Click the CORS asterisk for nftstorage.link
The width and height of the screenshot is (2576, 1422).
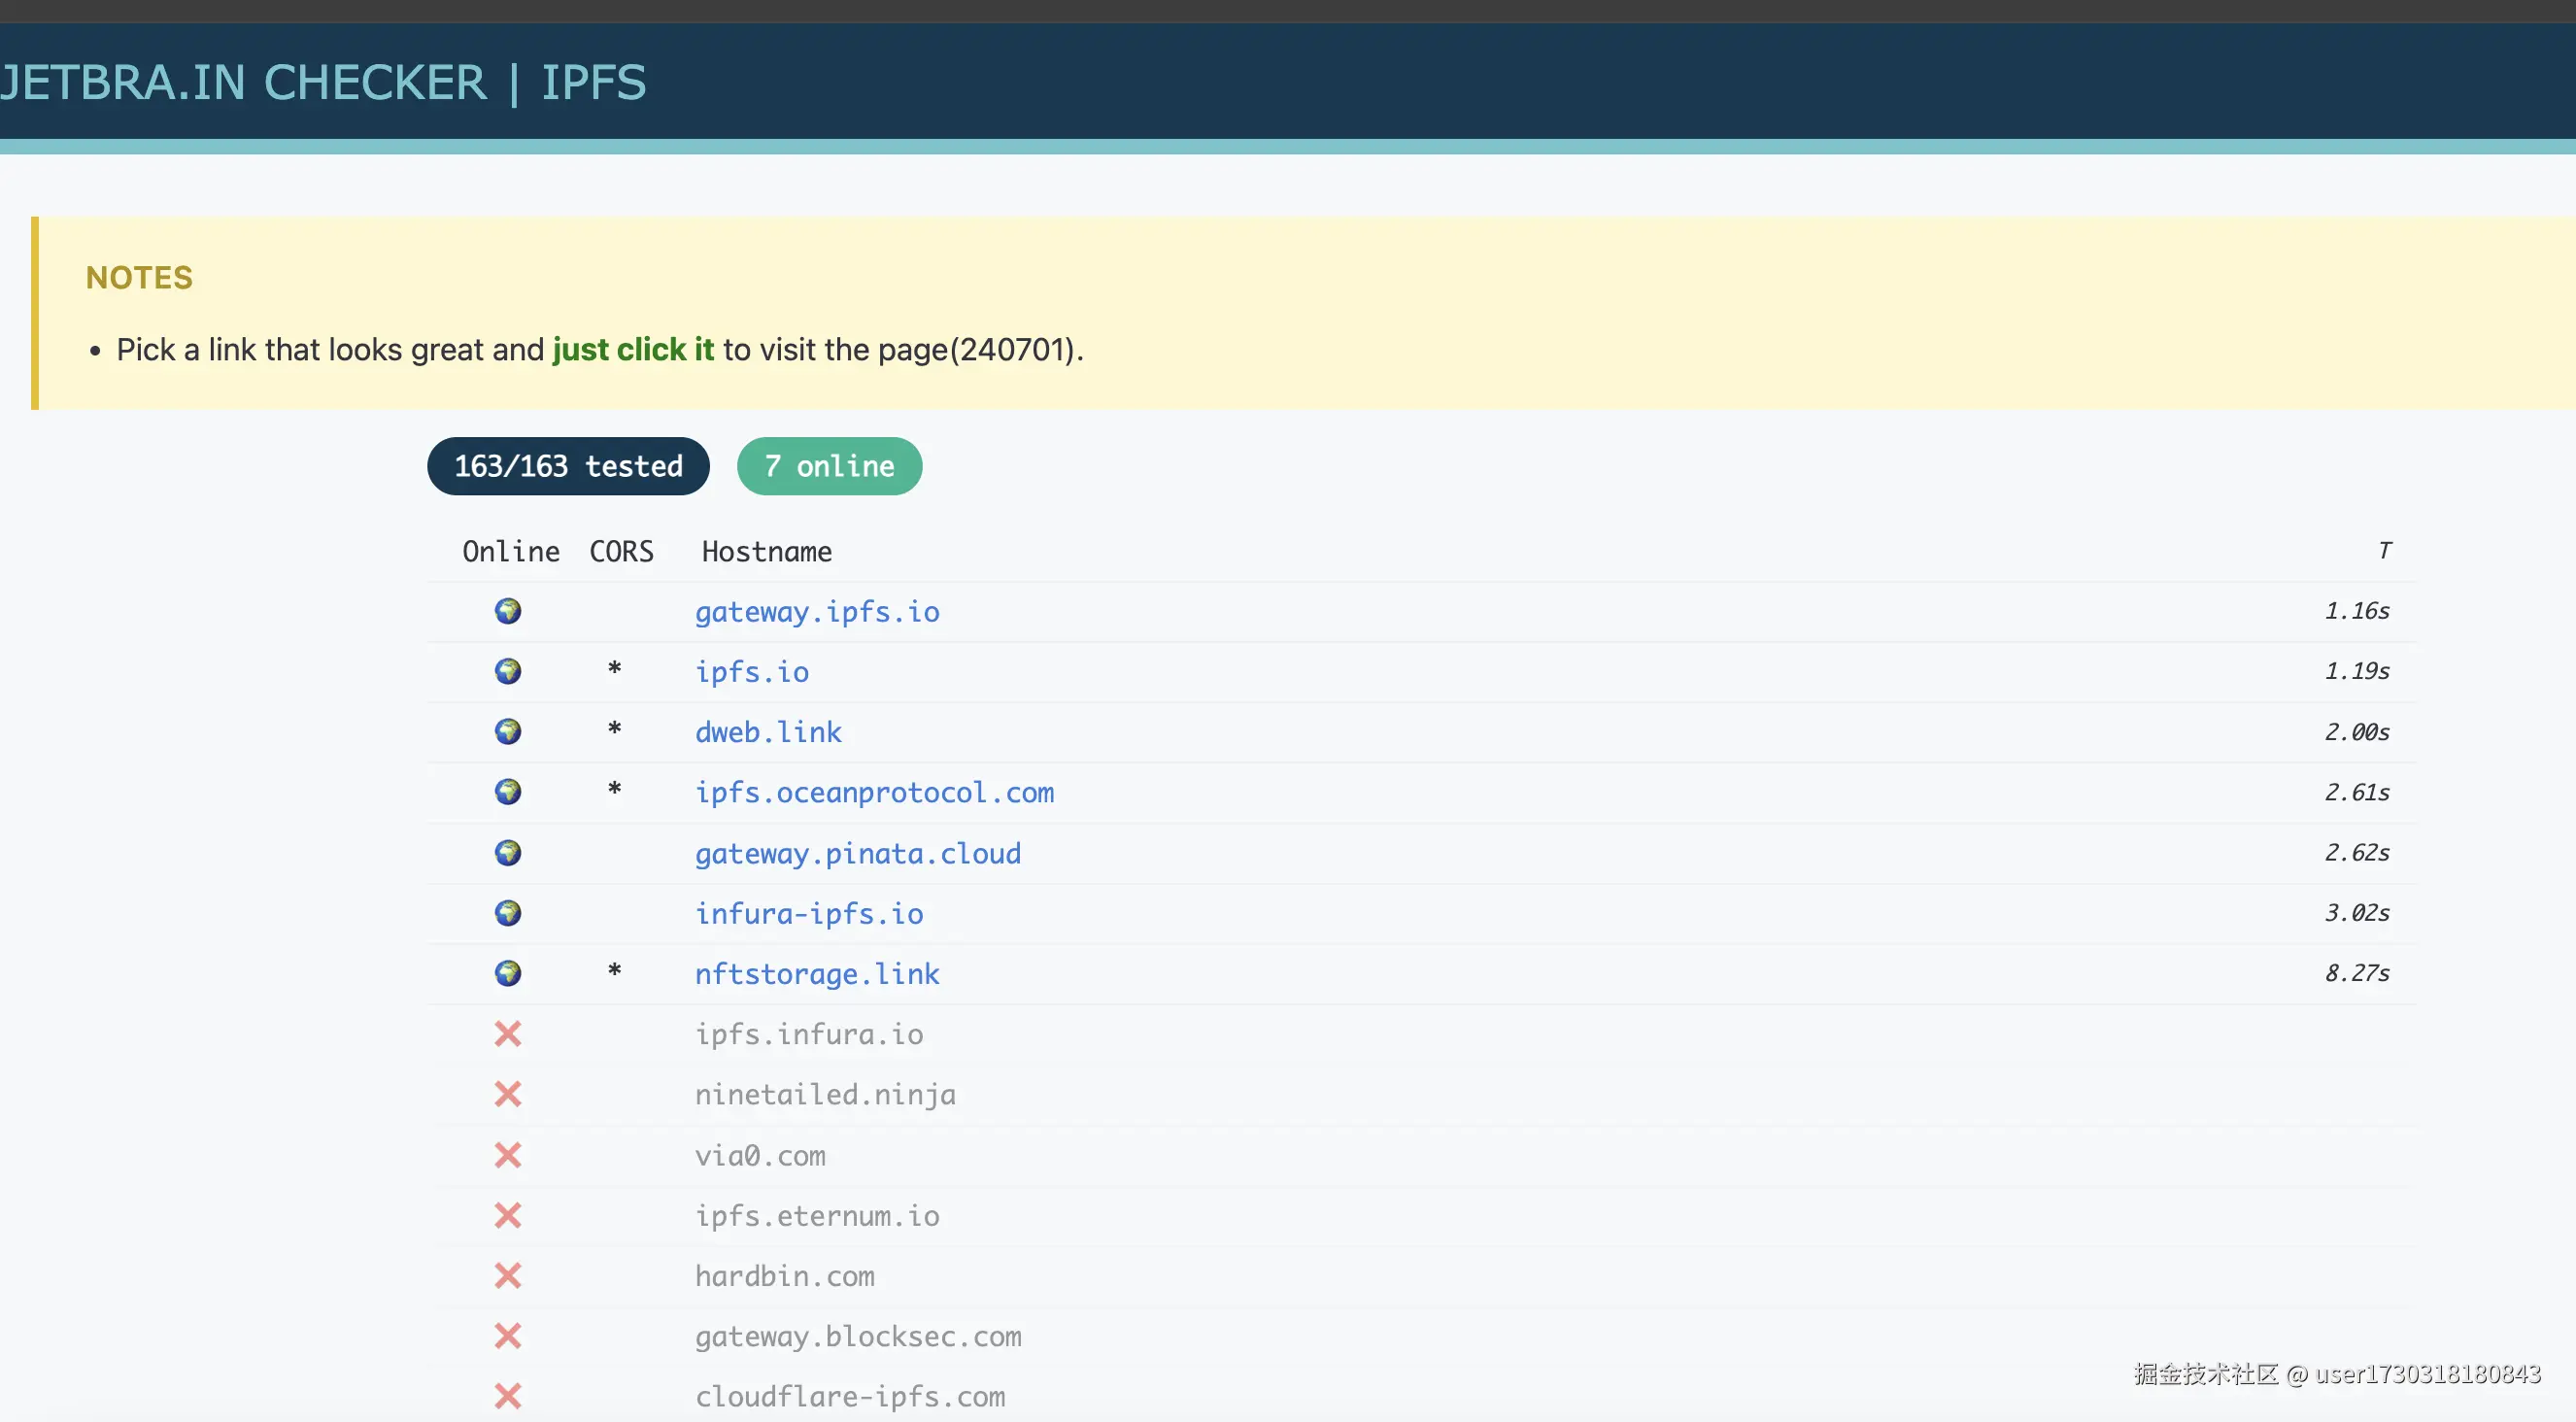pos(615,970)
